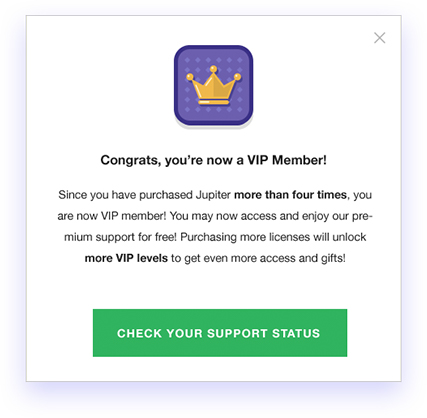Click the word 'gifts!' at message end
Image resolution: width=427 pixels, height=418 pixels.
[x=333, y=258]
